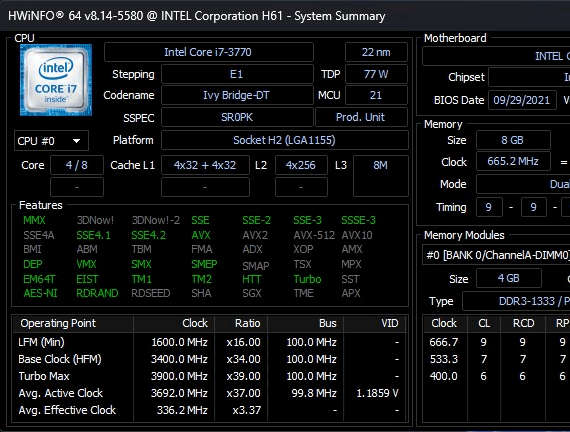Click the BIOS Date 09/29/2021 field

tap(522, 100)
